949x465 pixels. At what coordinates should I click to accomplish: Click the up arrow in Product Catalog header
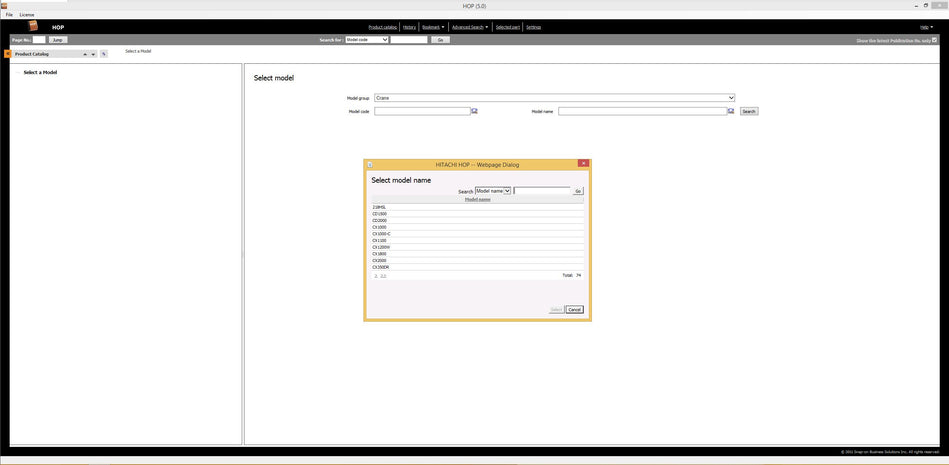[x=85, y=54]
